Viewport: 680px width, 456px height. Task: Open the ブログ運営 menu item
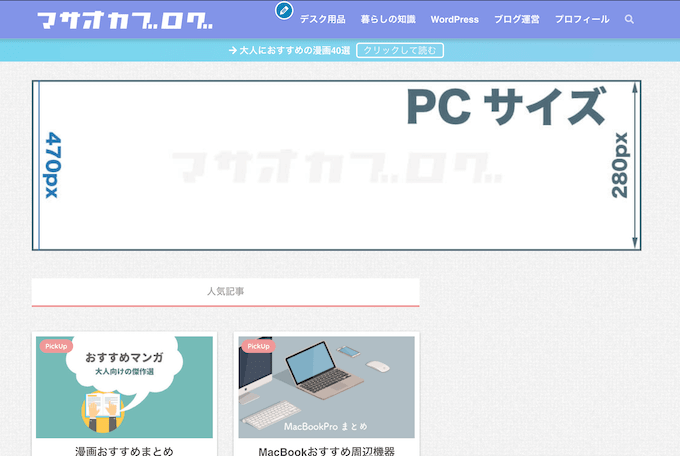[517, 20]
